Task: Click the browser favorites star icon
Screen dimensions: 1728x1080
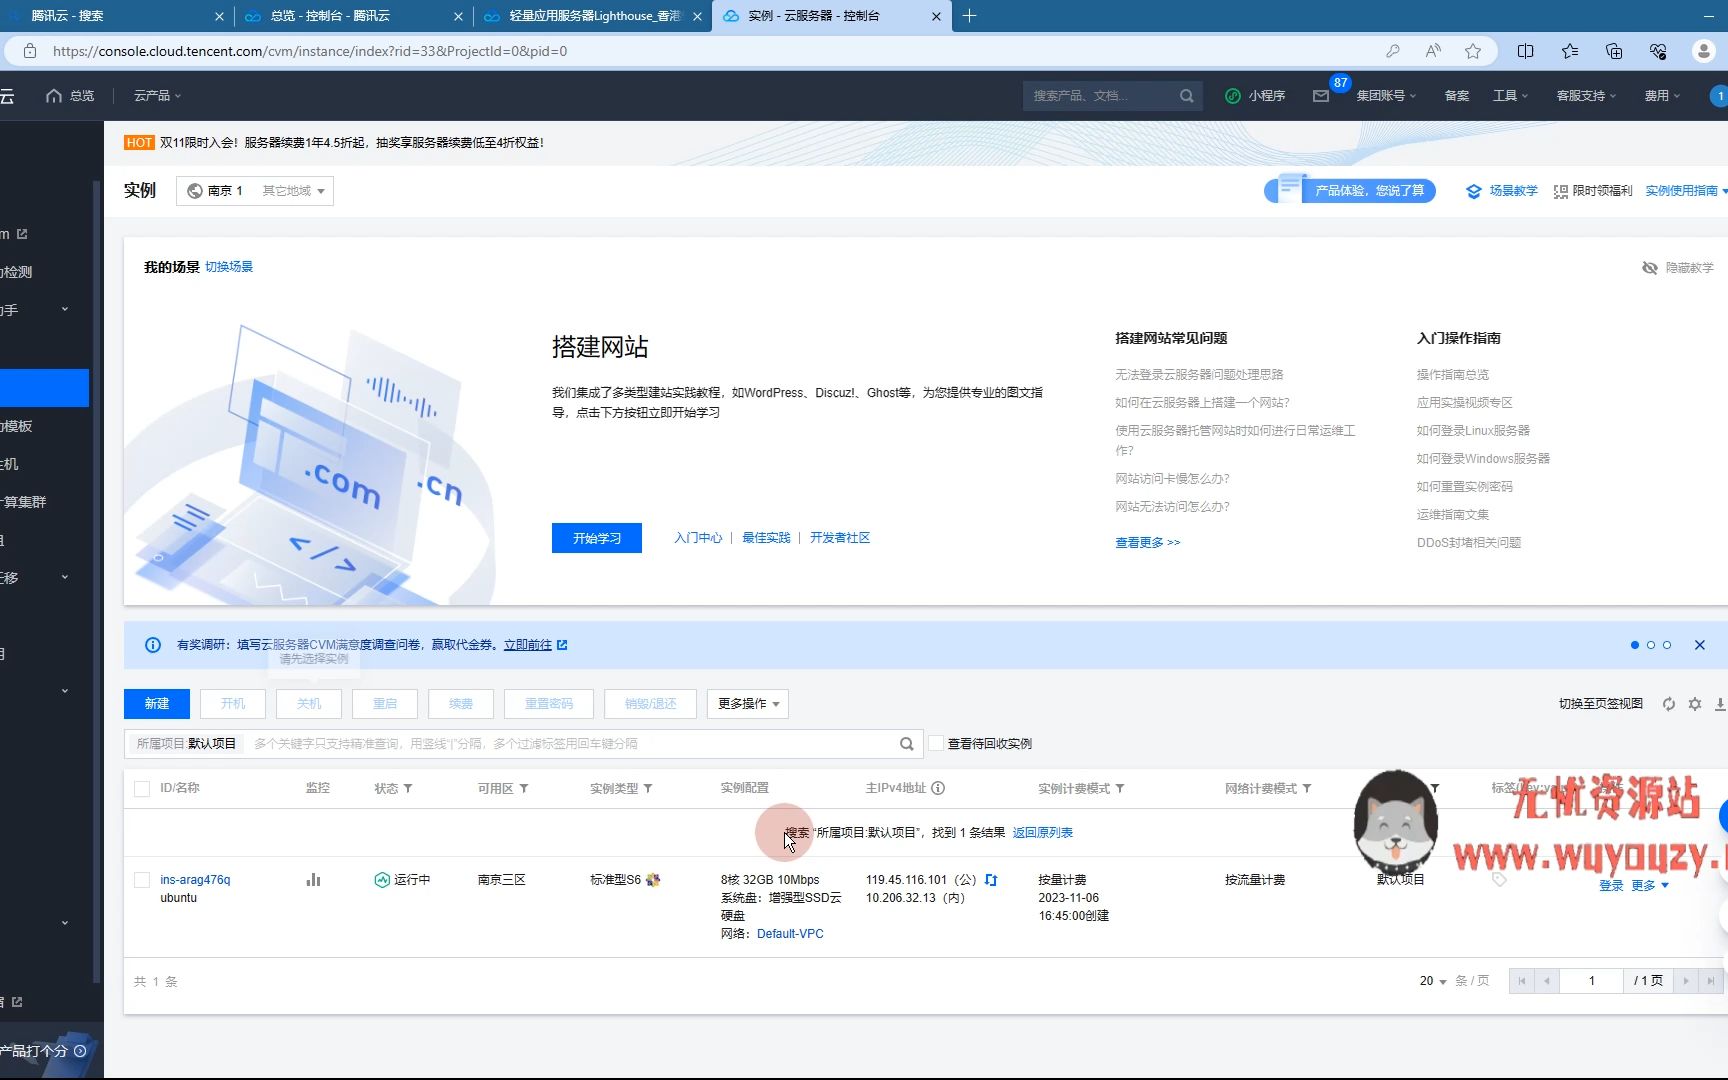Action: (x=1473, y=51)
